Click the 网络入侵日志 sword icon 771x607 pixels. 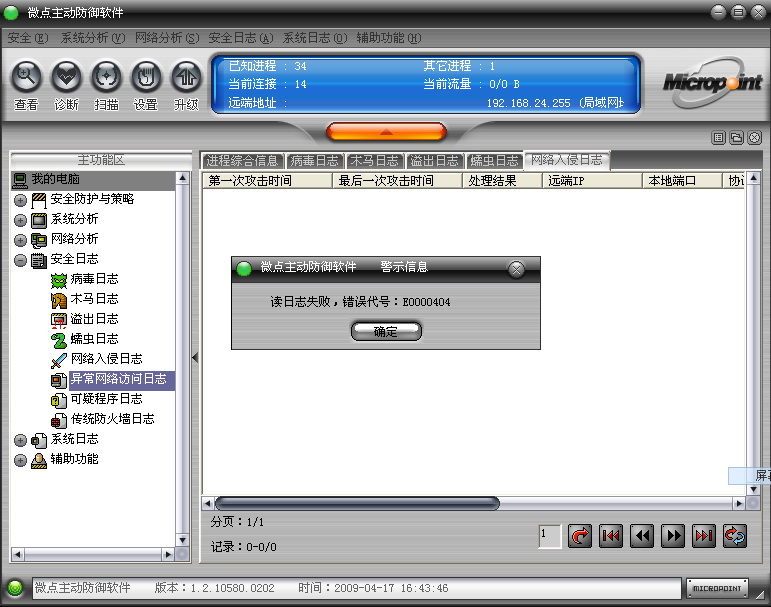59,360
